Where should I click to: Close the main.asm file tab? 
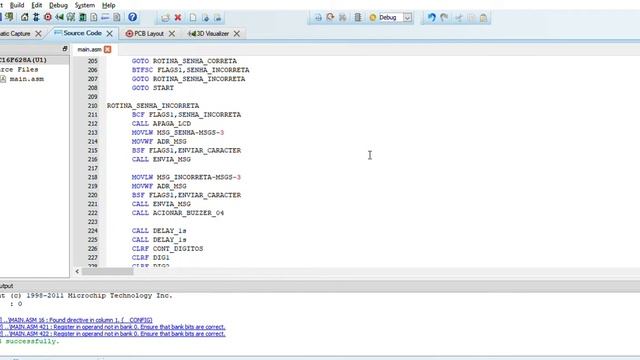(x=107, y=49)
